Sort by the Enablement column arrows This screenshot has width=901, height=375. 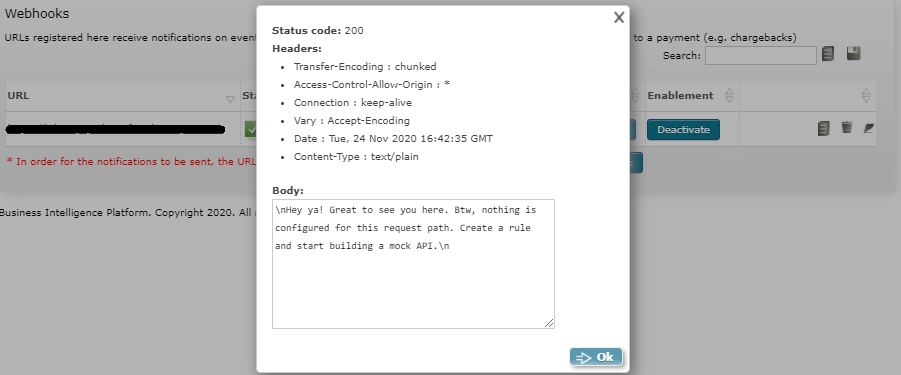click(x=729, y=96)
